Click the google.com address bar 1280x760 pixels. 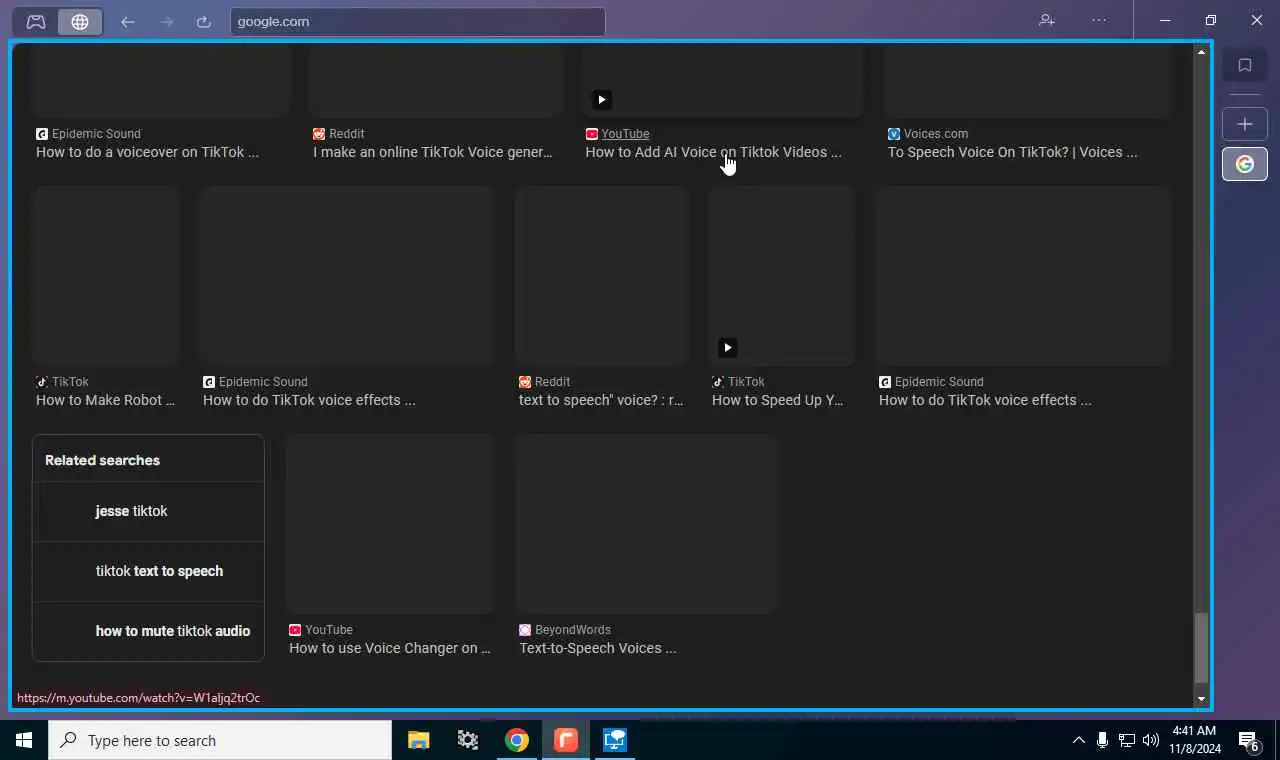coord(417,21)
